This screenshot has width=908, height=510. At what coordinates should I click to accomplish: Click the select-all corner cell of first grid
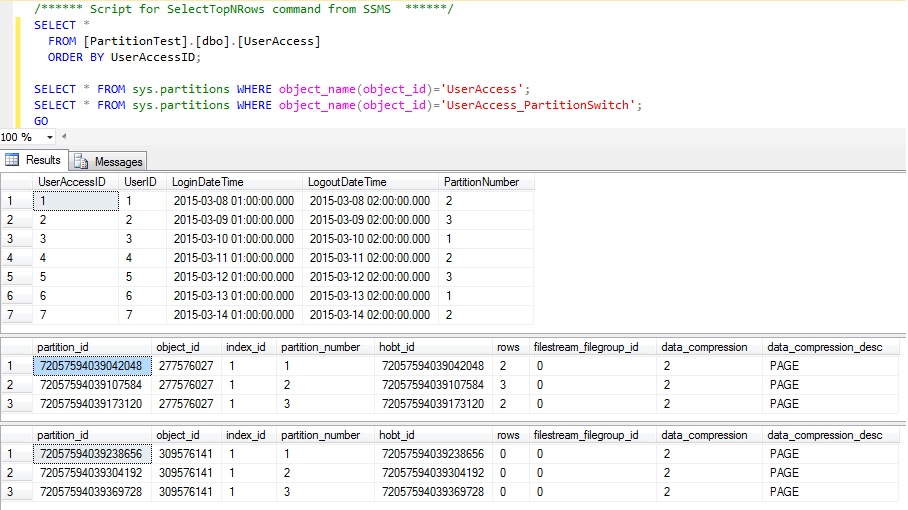tap(15, 182)
